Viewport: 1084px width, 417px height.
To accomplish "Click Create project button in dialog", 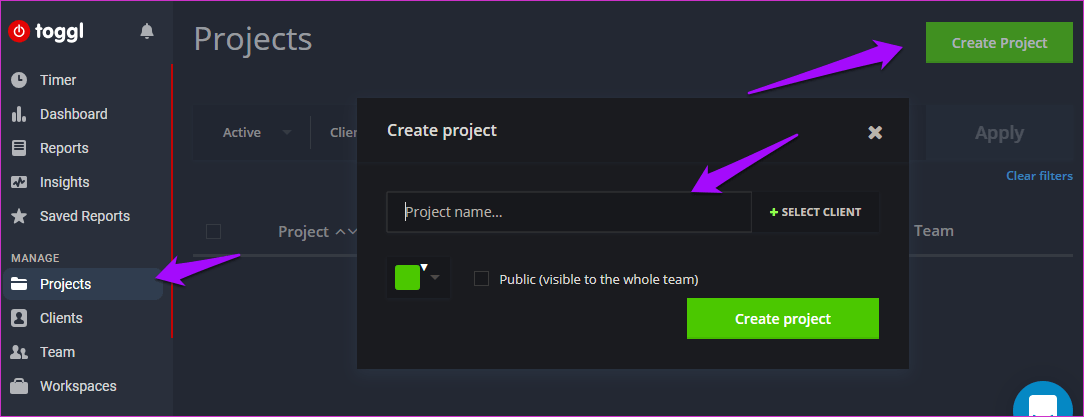I will click(783, 319).
